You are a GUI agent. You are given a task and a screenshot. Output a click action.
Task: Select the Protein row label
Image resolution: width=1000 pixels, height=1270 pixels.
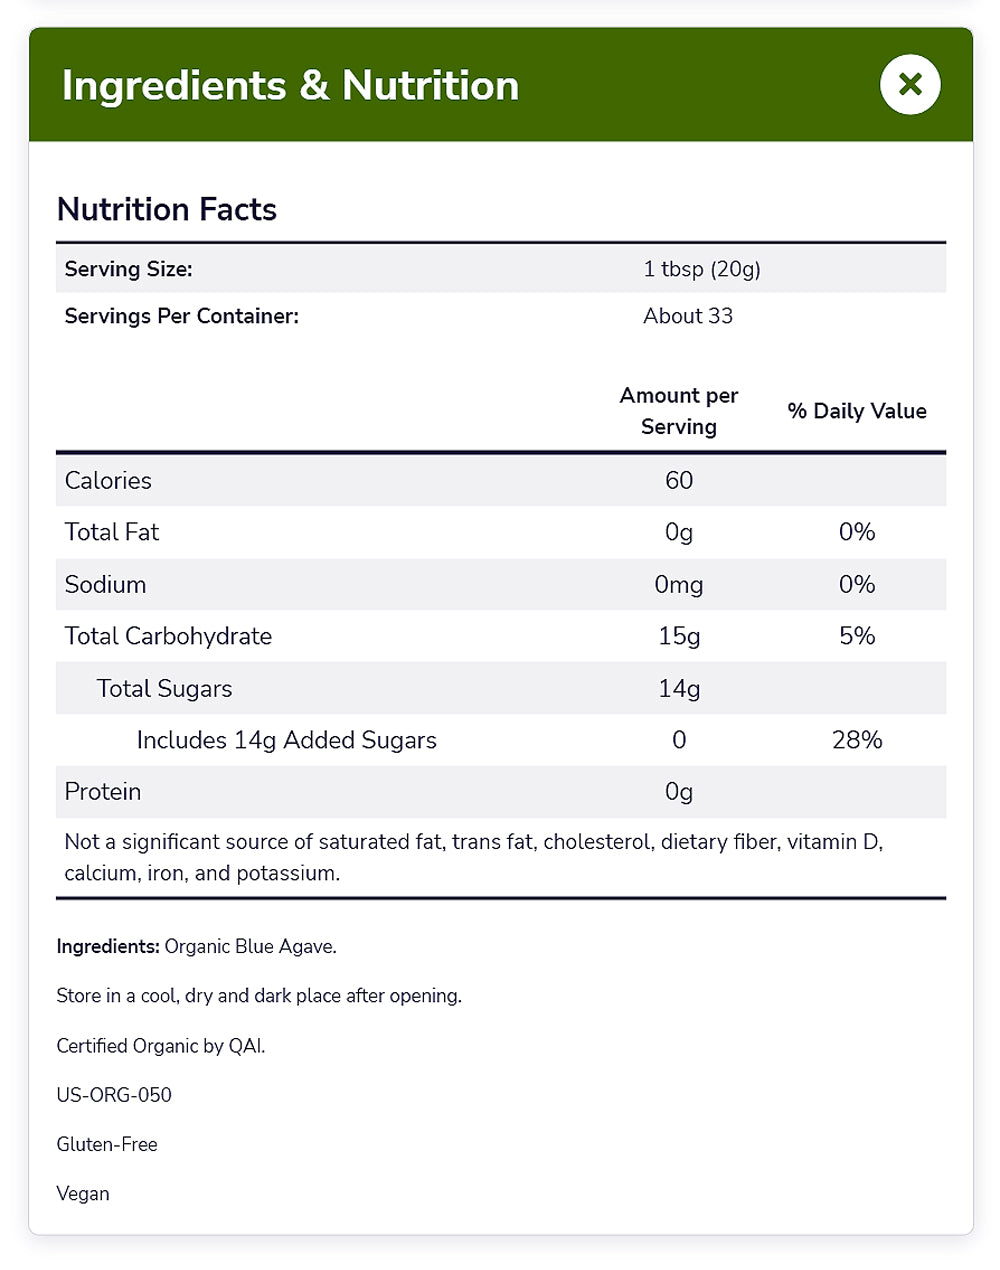tap(103, 792)
